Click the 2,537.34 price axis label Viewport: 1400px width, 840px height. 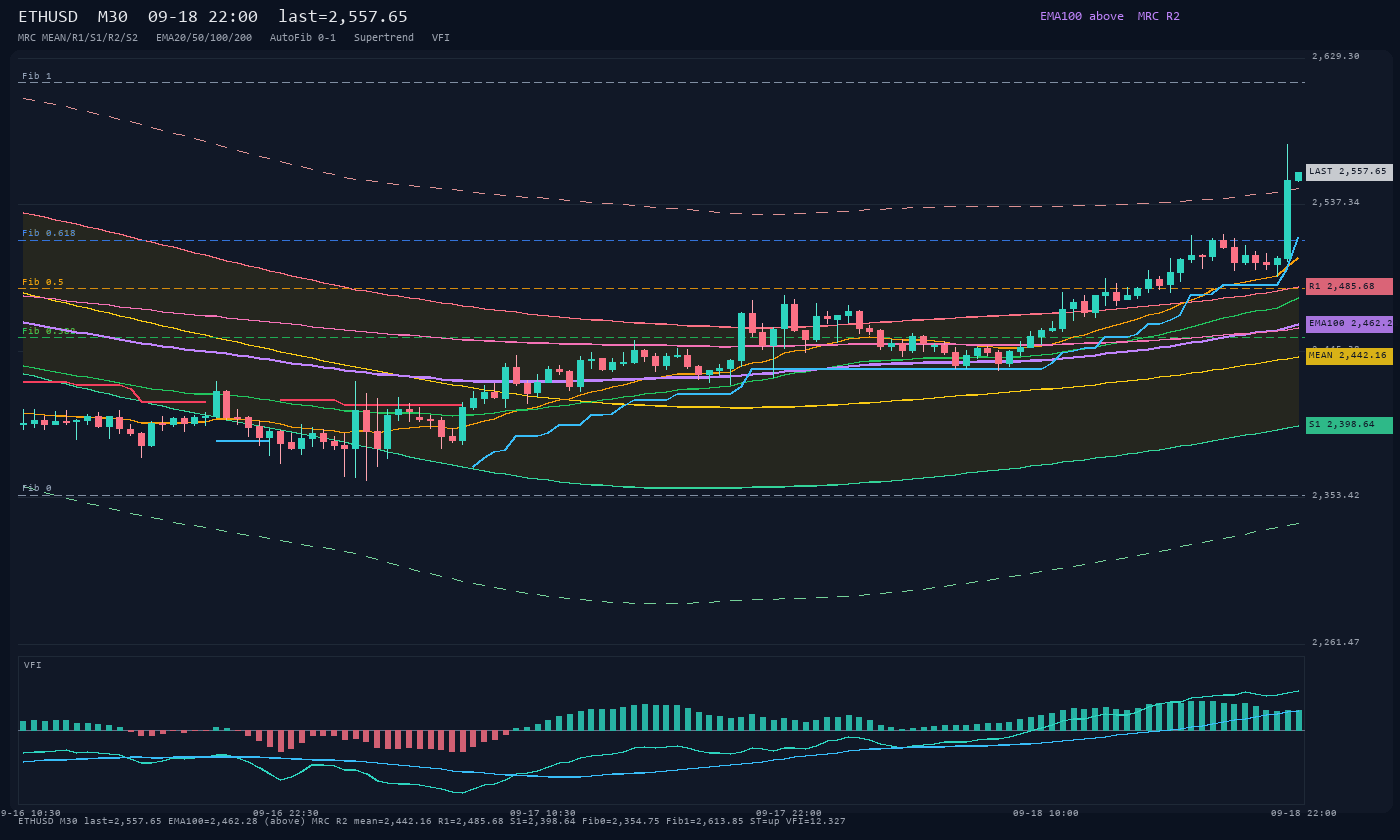tap(1336, 202)
